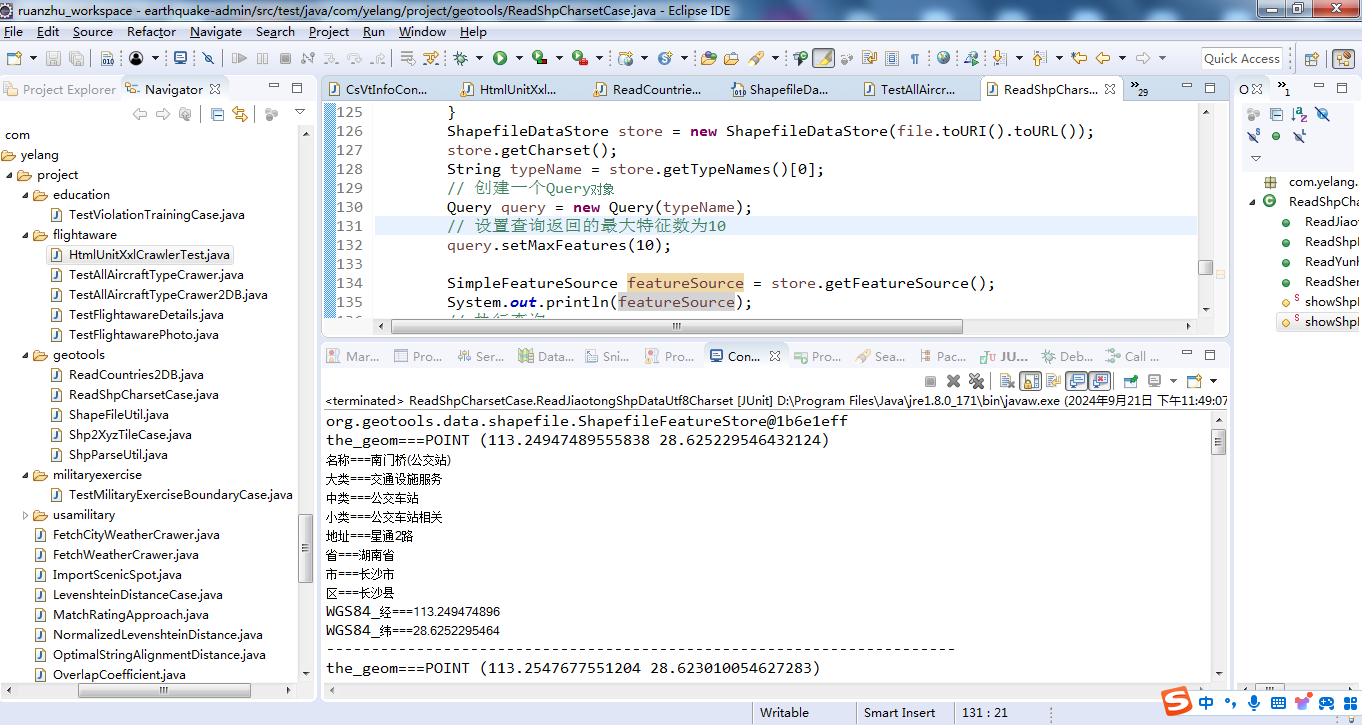Toggle Sort alphabetically in Outline view
Viewport: 1362px width, 725px height.
pyautogui.click(x=1299, y=115)
